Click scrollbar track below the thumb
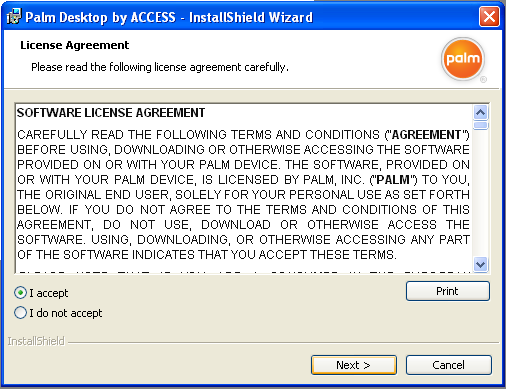Image resolution: width=506 pixels, height=389 pixels. point(481,193)
